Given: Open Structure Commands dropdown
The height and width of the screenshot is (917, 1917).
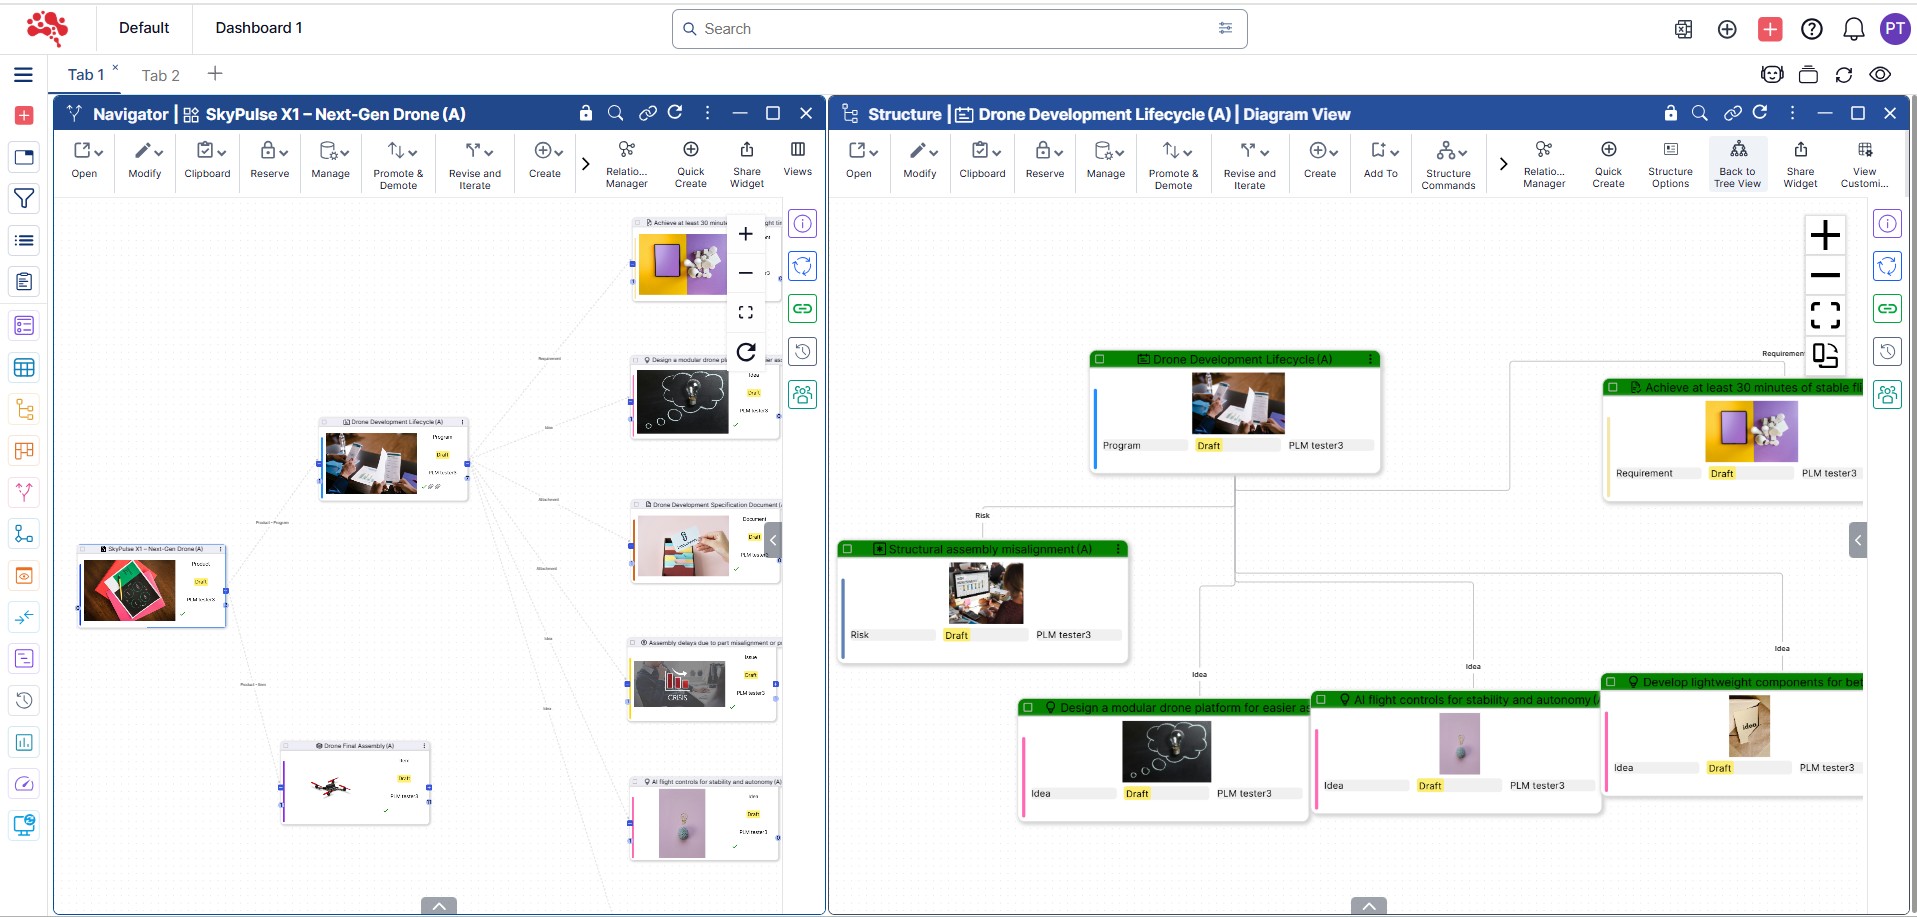Looking at the screenshot, I should point(1449,152).
